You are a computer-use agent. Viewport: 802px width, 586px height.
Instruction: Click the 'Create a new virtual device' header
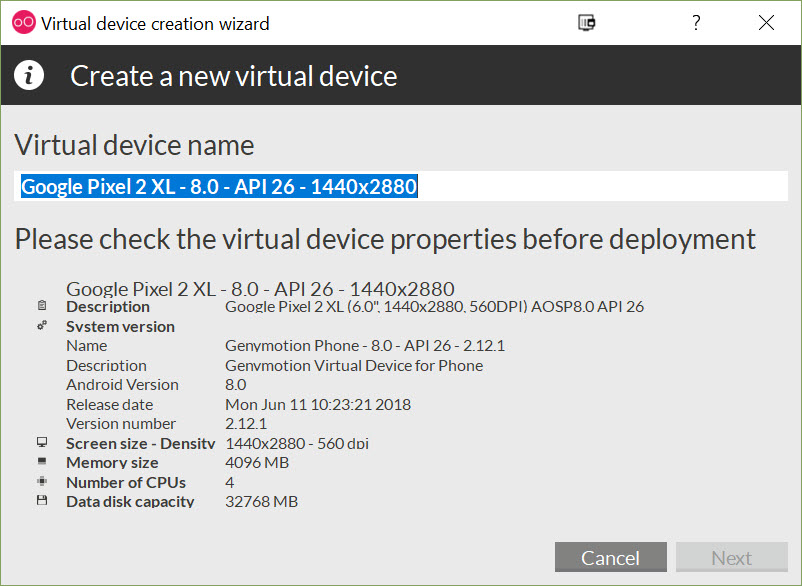coord(234,76)
